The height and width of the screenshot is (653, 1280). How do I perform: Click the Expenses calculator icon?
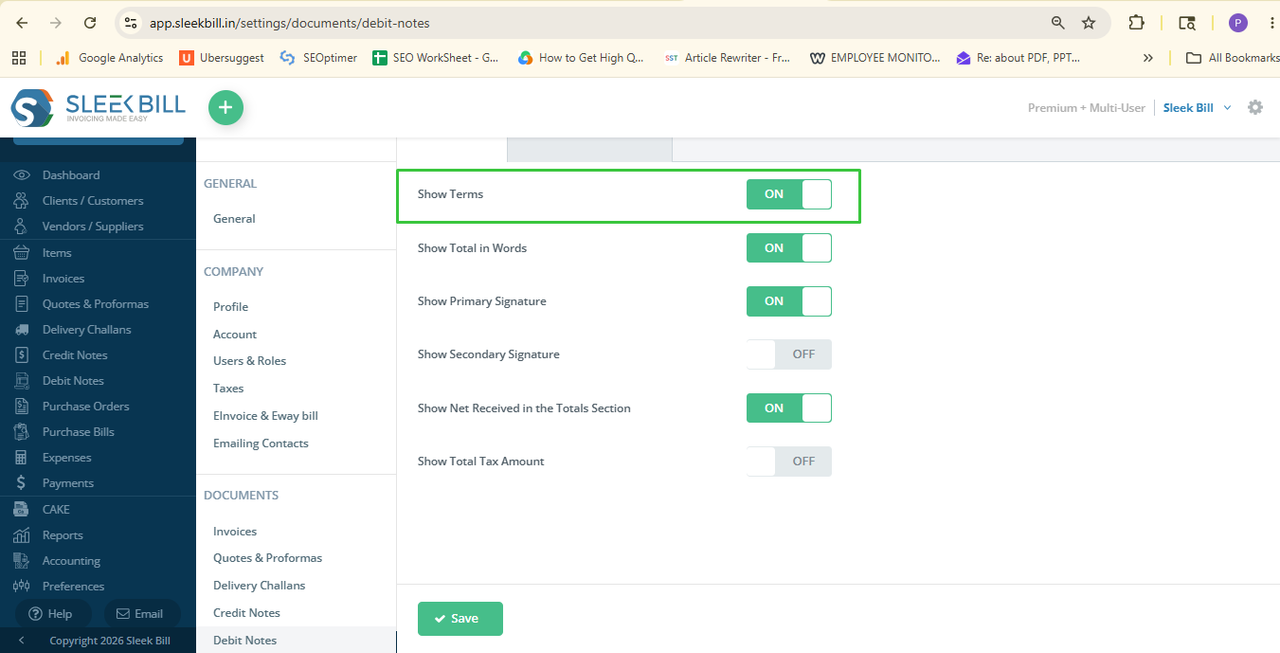(21, 458)
